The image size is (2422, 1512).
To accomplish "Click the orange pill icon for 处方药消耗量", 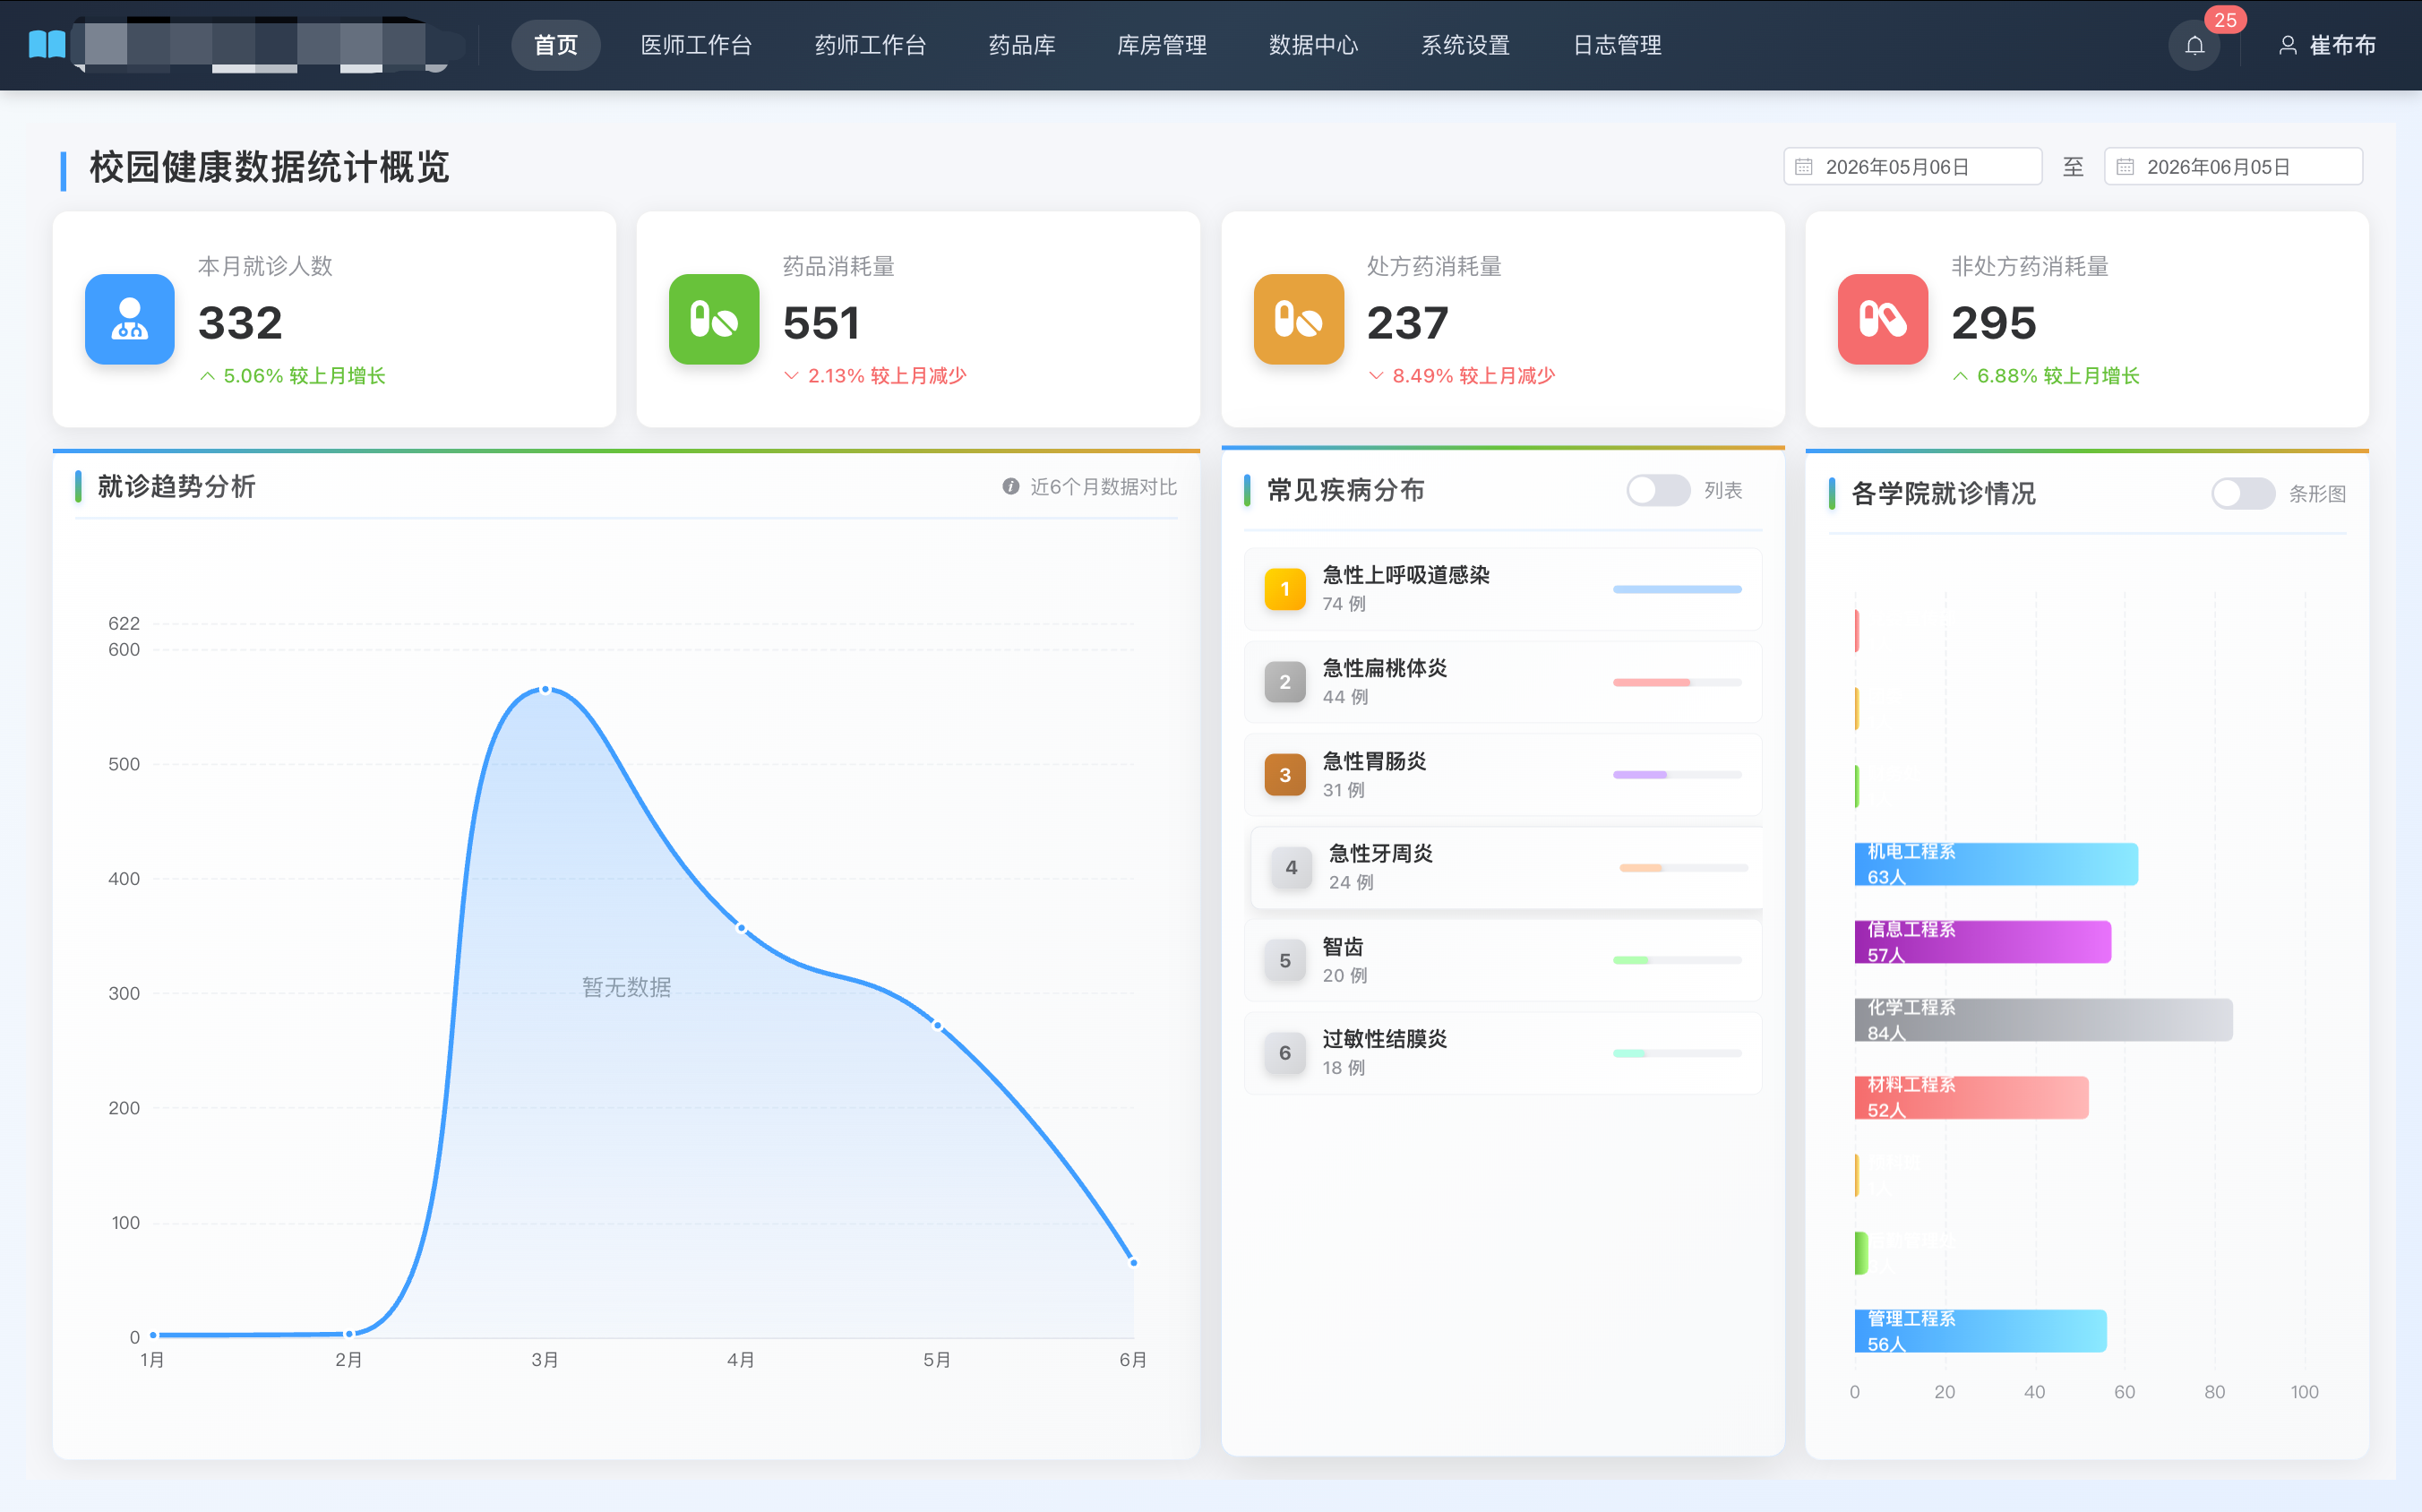I will point(1299,319).
